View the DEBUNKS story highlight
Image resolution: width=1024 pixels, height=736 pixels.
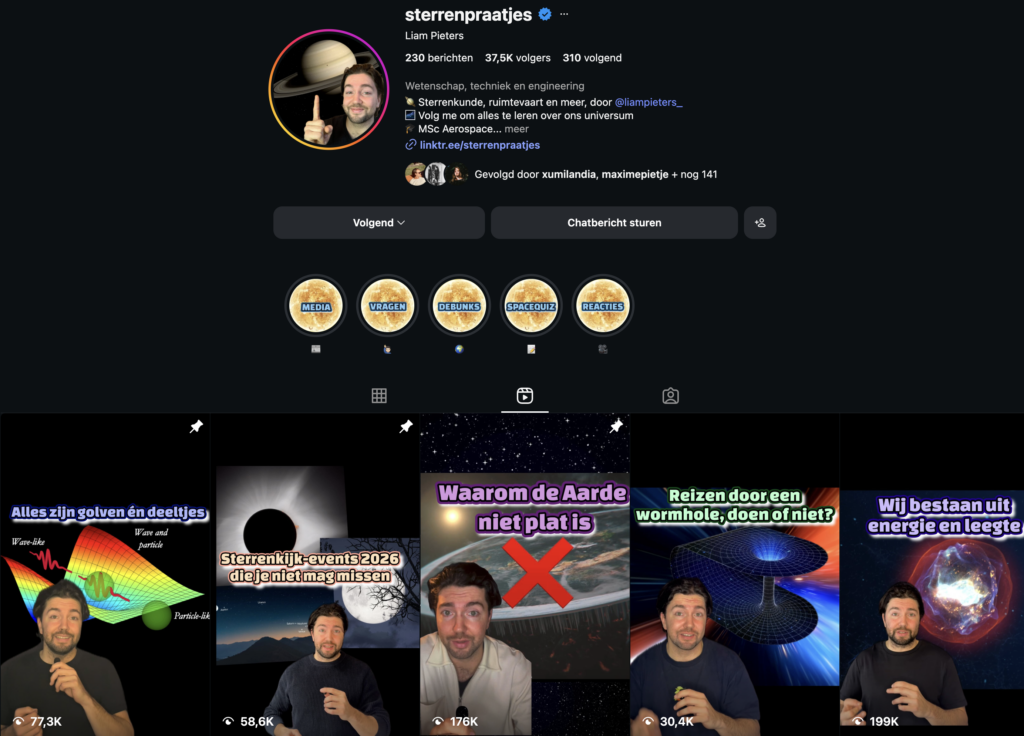click(460, 306)
